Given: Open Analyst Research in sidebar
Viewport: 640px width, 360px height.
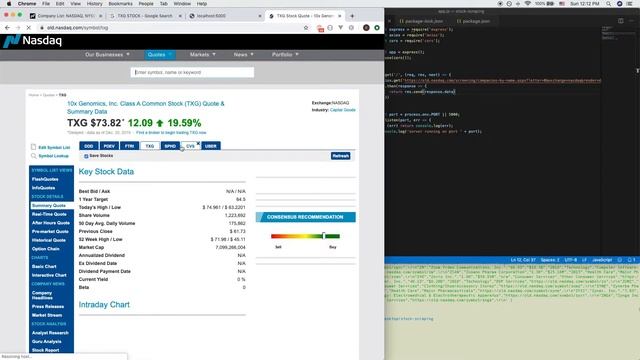Looking at the screenshot, I should click(x=50, y=333).
